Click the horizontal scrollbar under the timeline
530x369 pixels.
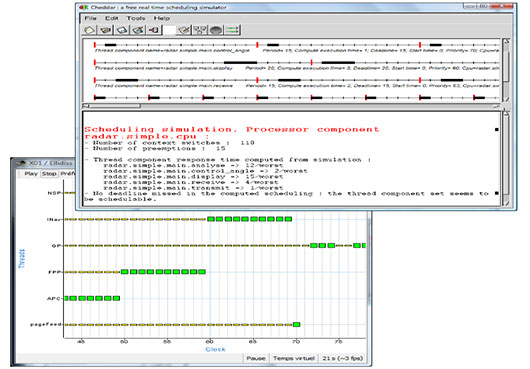(x=291, y=106)
